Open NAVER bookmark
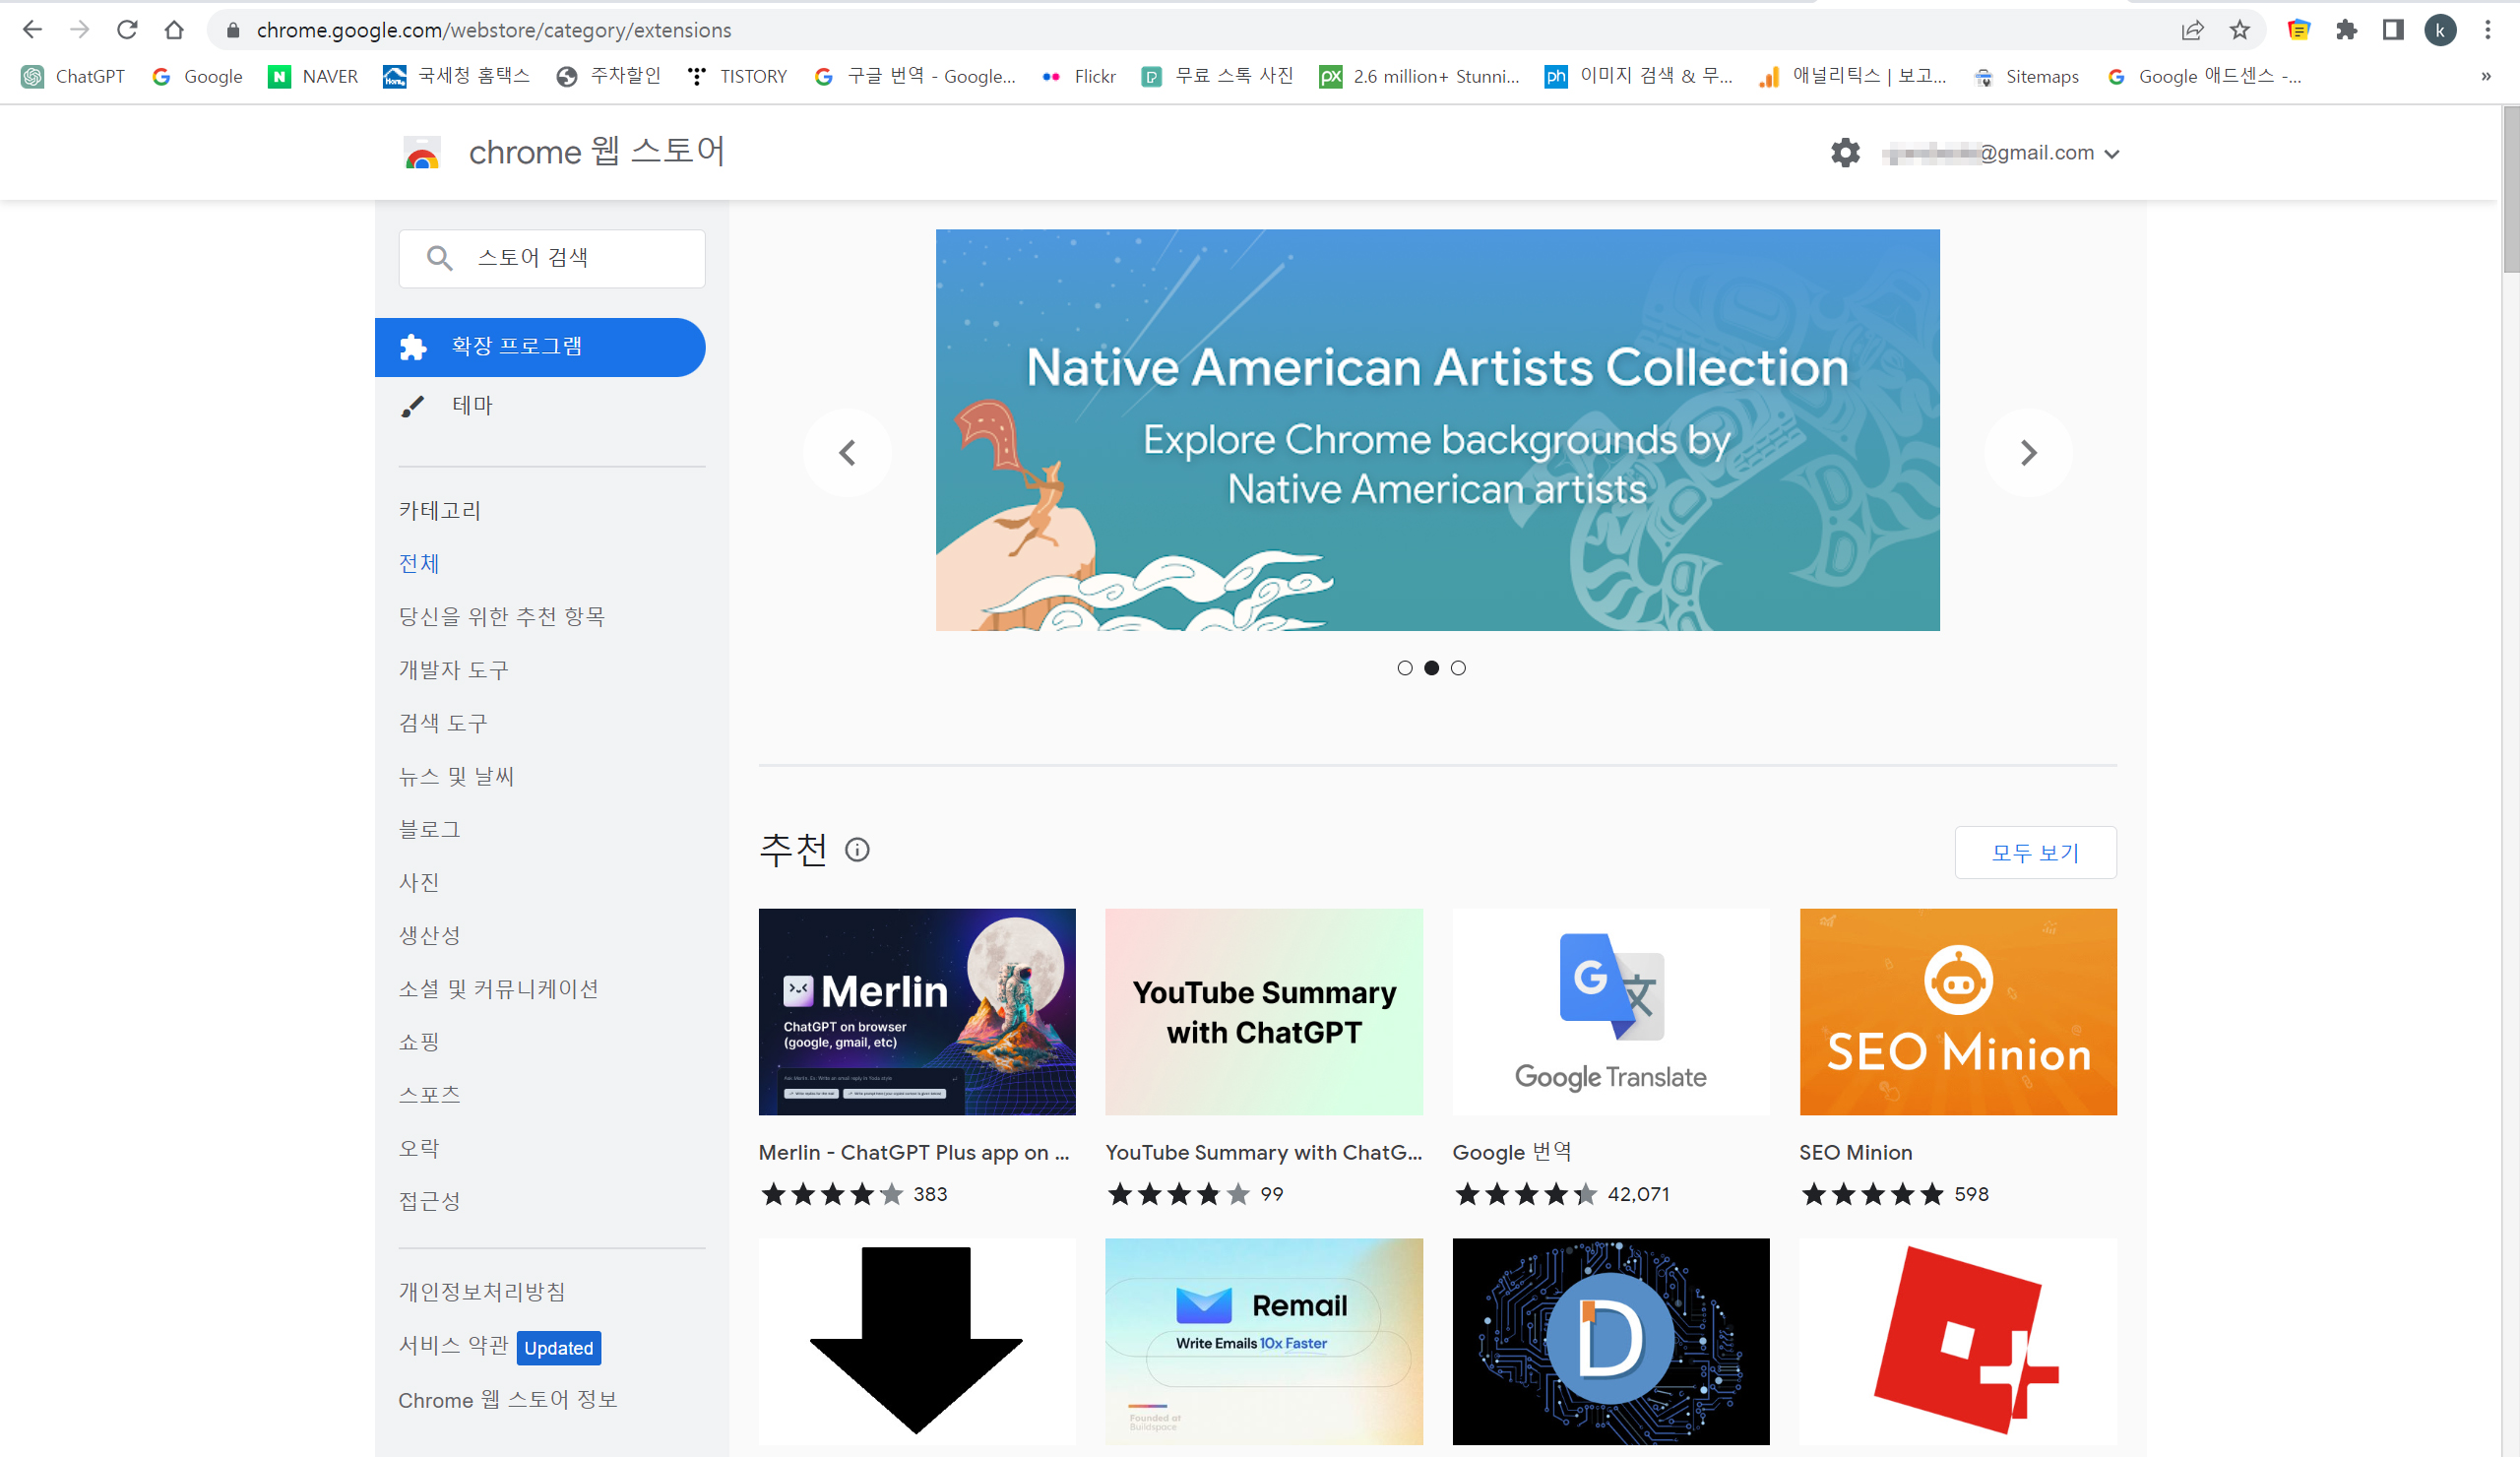This screenshot has height=1457, width=2520. [313, 77]
